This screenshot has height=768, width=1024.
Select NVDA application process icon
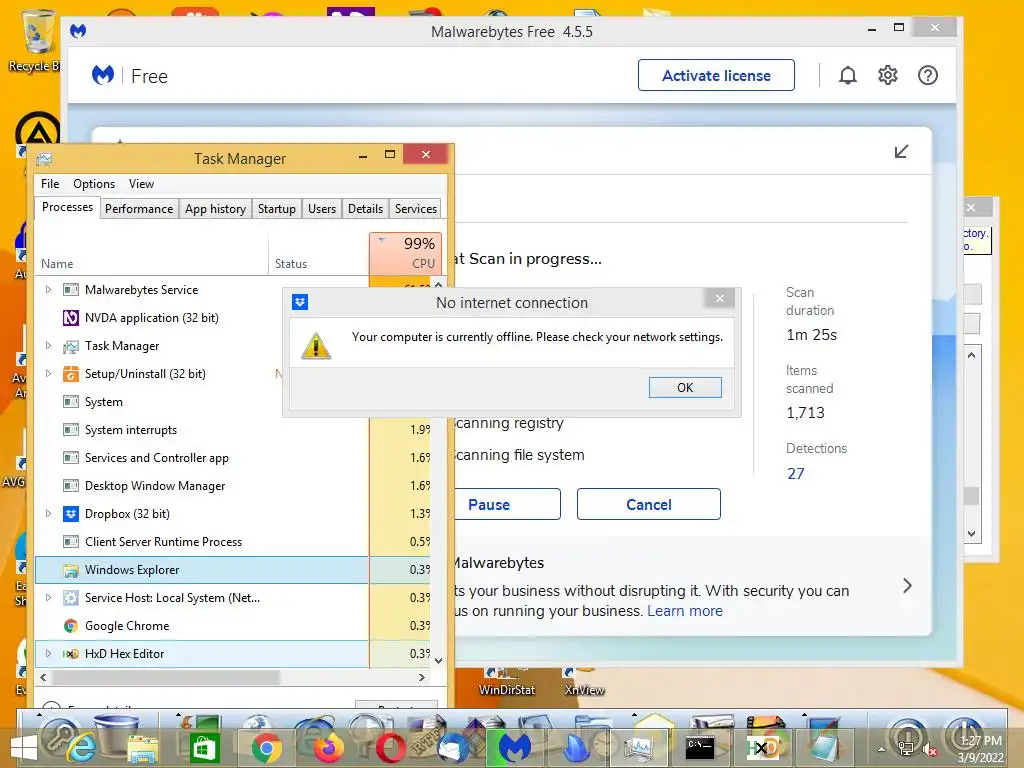(x=71, y=318)
